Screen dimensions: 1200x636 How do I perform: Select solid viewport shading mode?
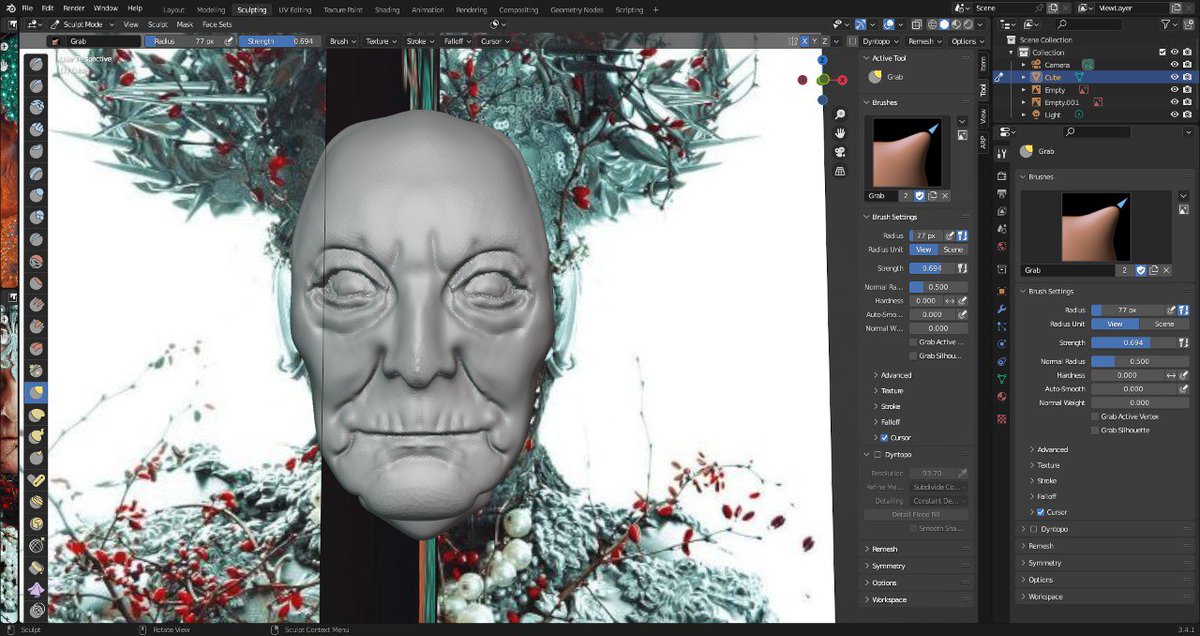coord(945,24)
